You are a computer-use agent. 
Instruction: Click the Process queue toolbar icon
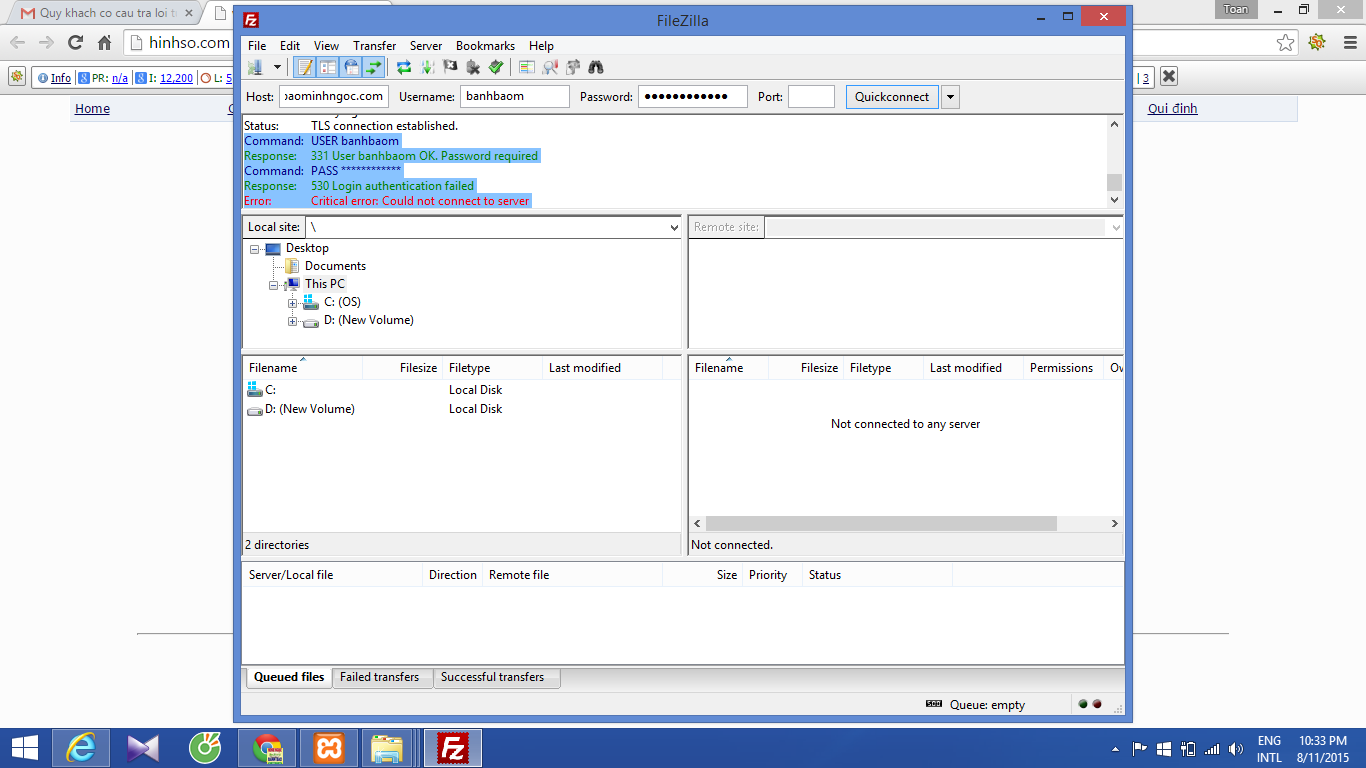coord(427,67)
